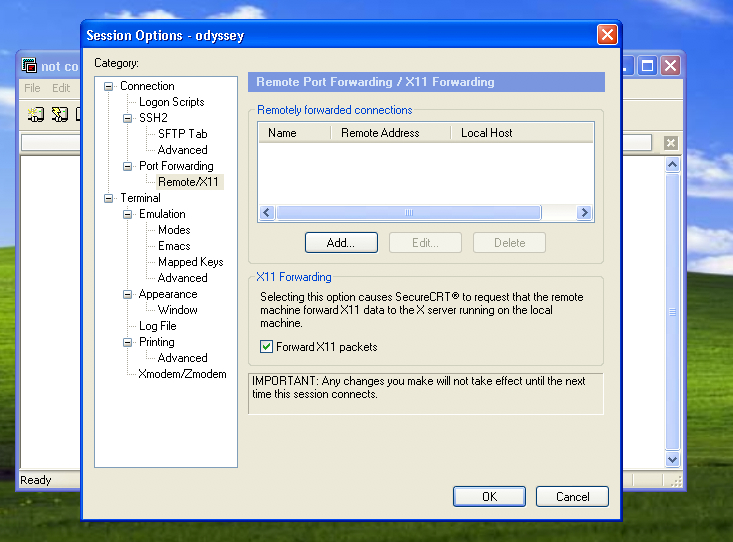This screenshot has width=733, height=542.
Task: Select the Port Forwarding category label
Action: click(176, 166)
